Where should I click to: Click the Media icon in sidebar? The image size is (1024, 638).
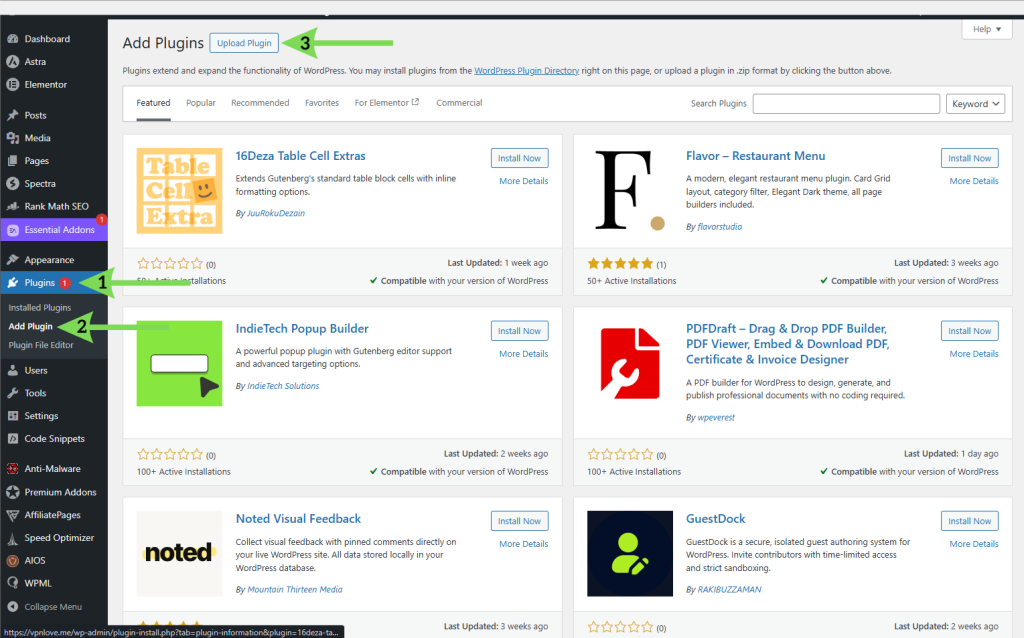tap(12, 138)
